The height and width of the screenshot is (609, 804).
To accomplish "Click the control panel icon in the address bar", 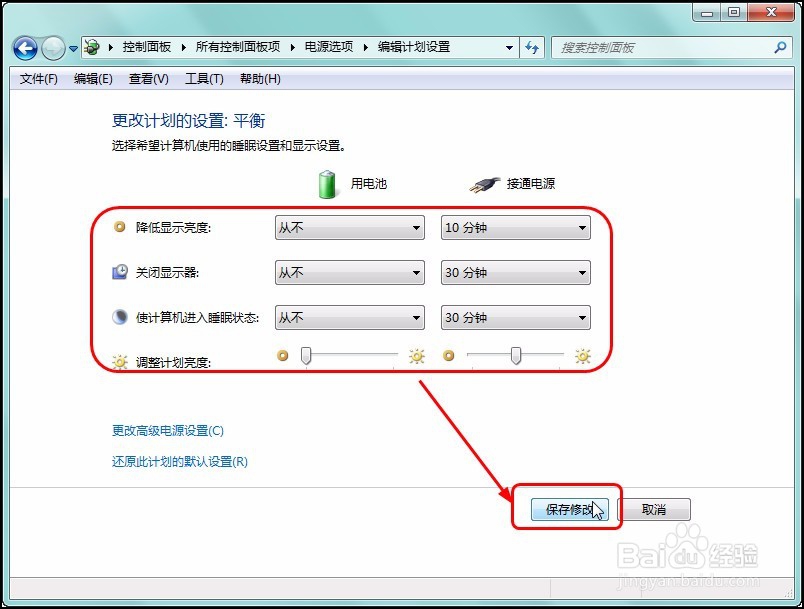I will (90, 46).
